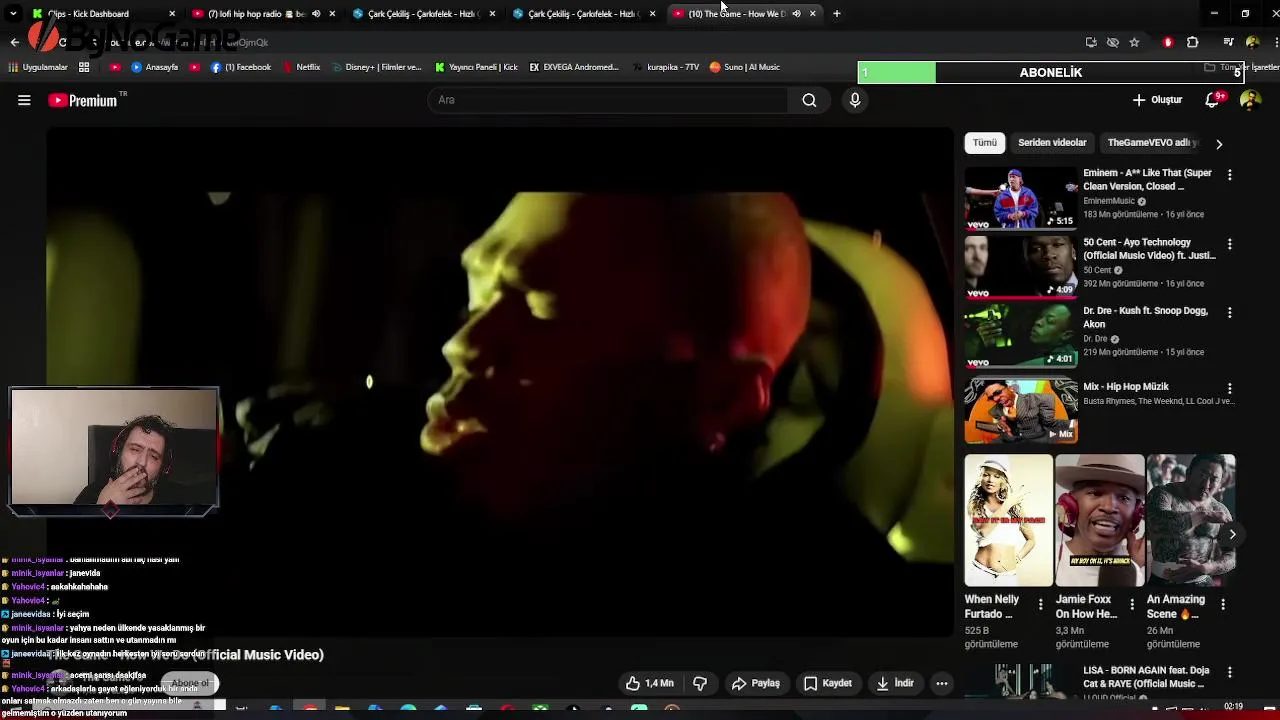The height and width of the screenshot is (720, 1280).
Task: Bookmark this page with star icon
Action: pyautogui.click(x=1134, y=42)
